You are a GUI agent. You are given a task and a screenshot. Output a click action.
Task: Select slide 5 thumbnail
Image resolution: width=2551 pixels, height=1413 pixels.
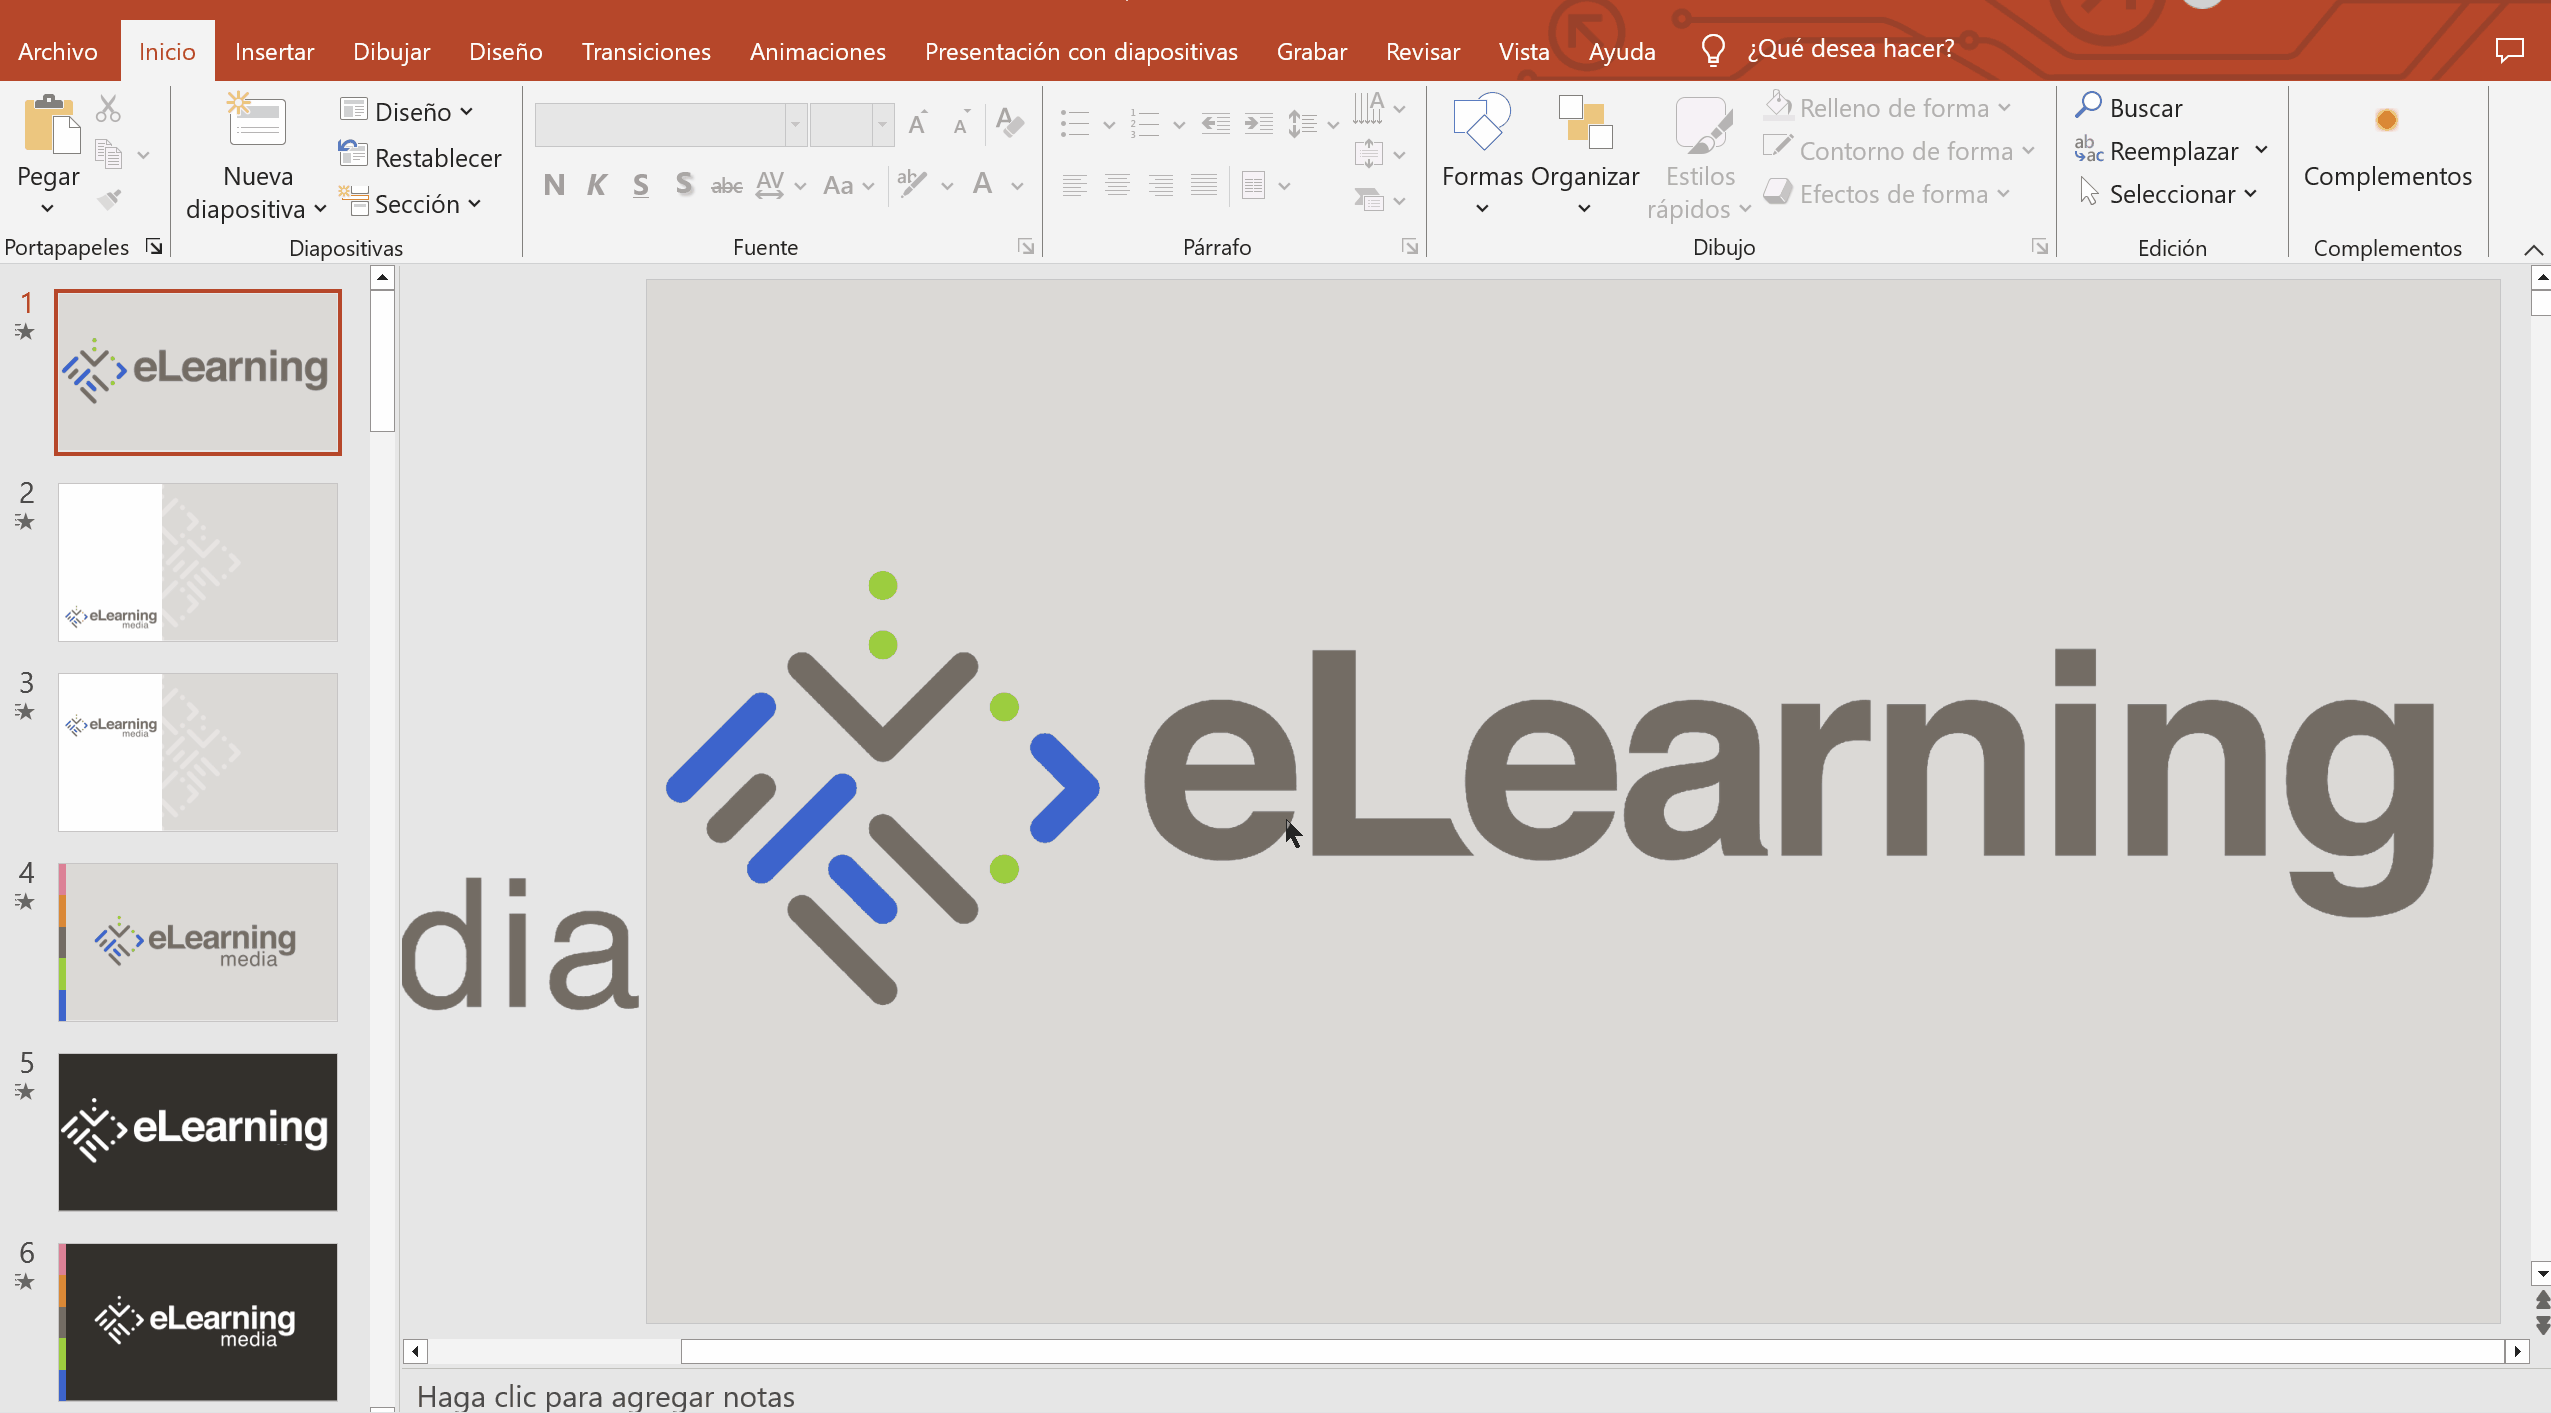click(198, 1131)
